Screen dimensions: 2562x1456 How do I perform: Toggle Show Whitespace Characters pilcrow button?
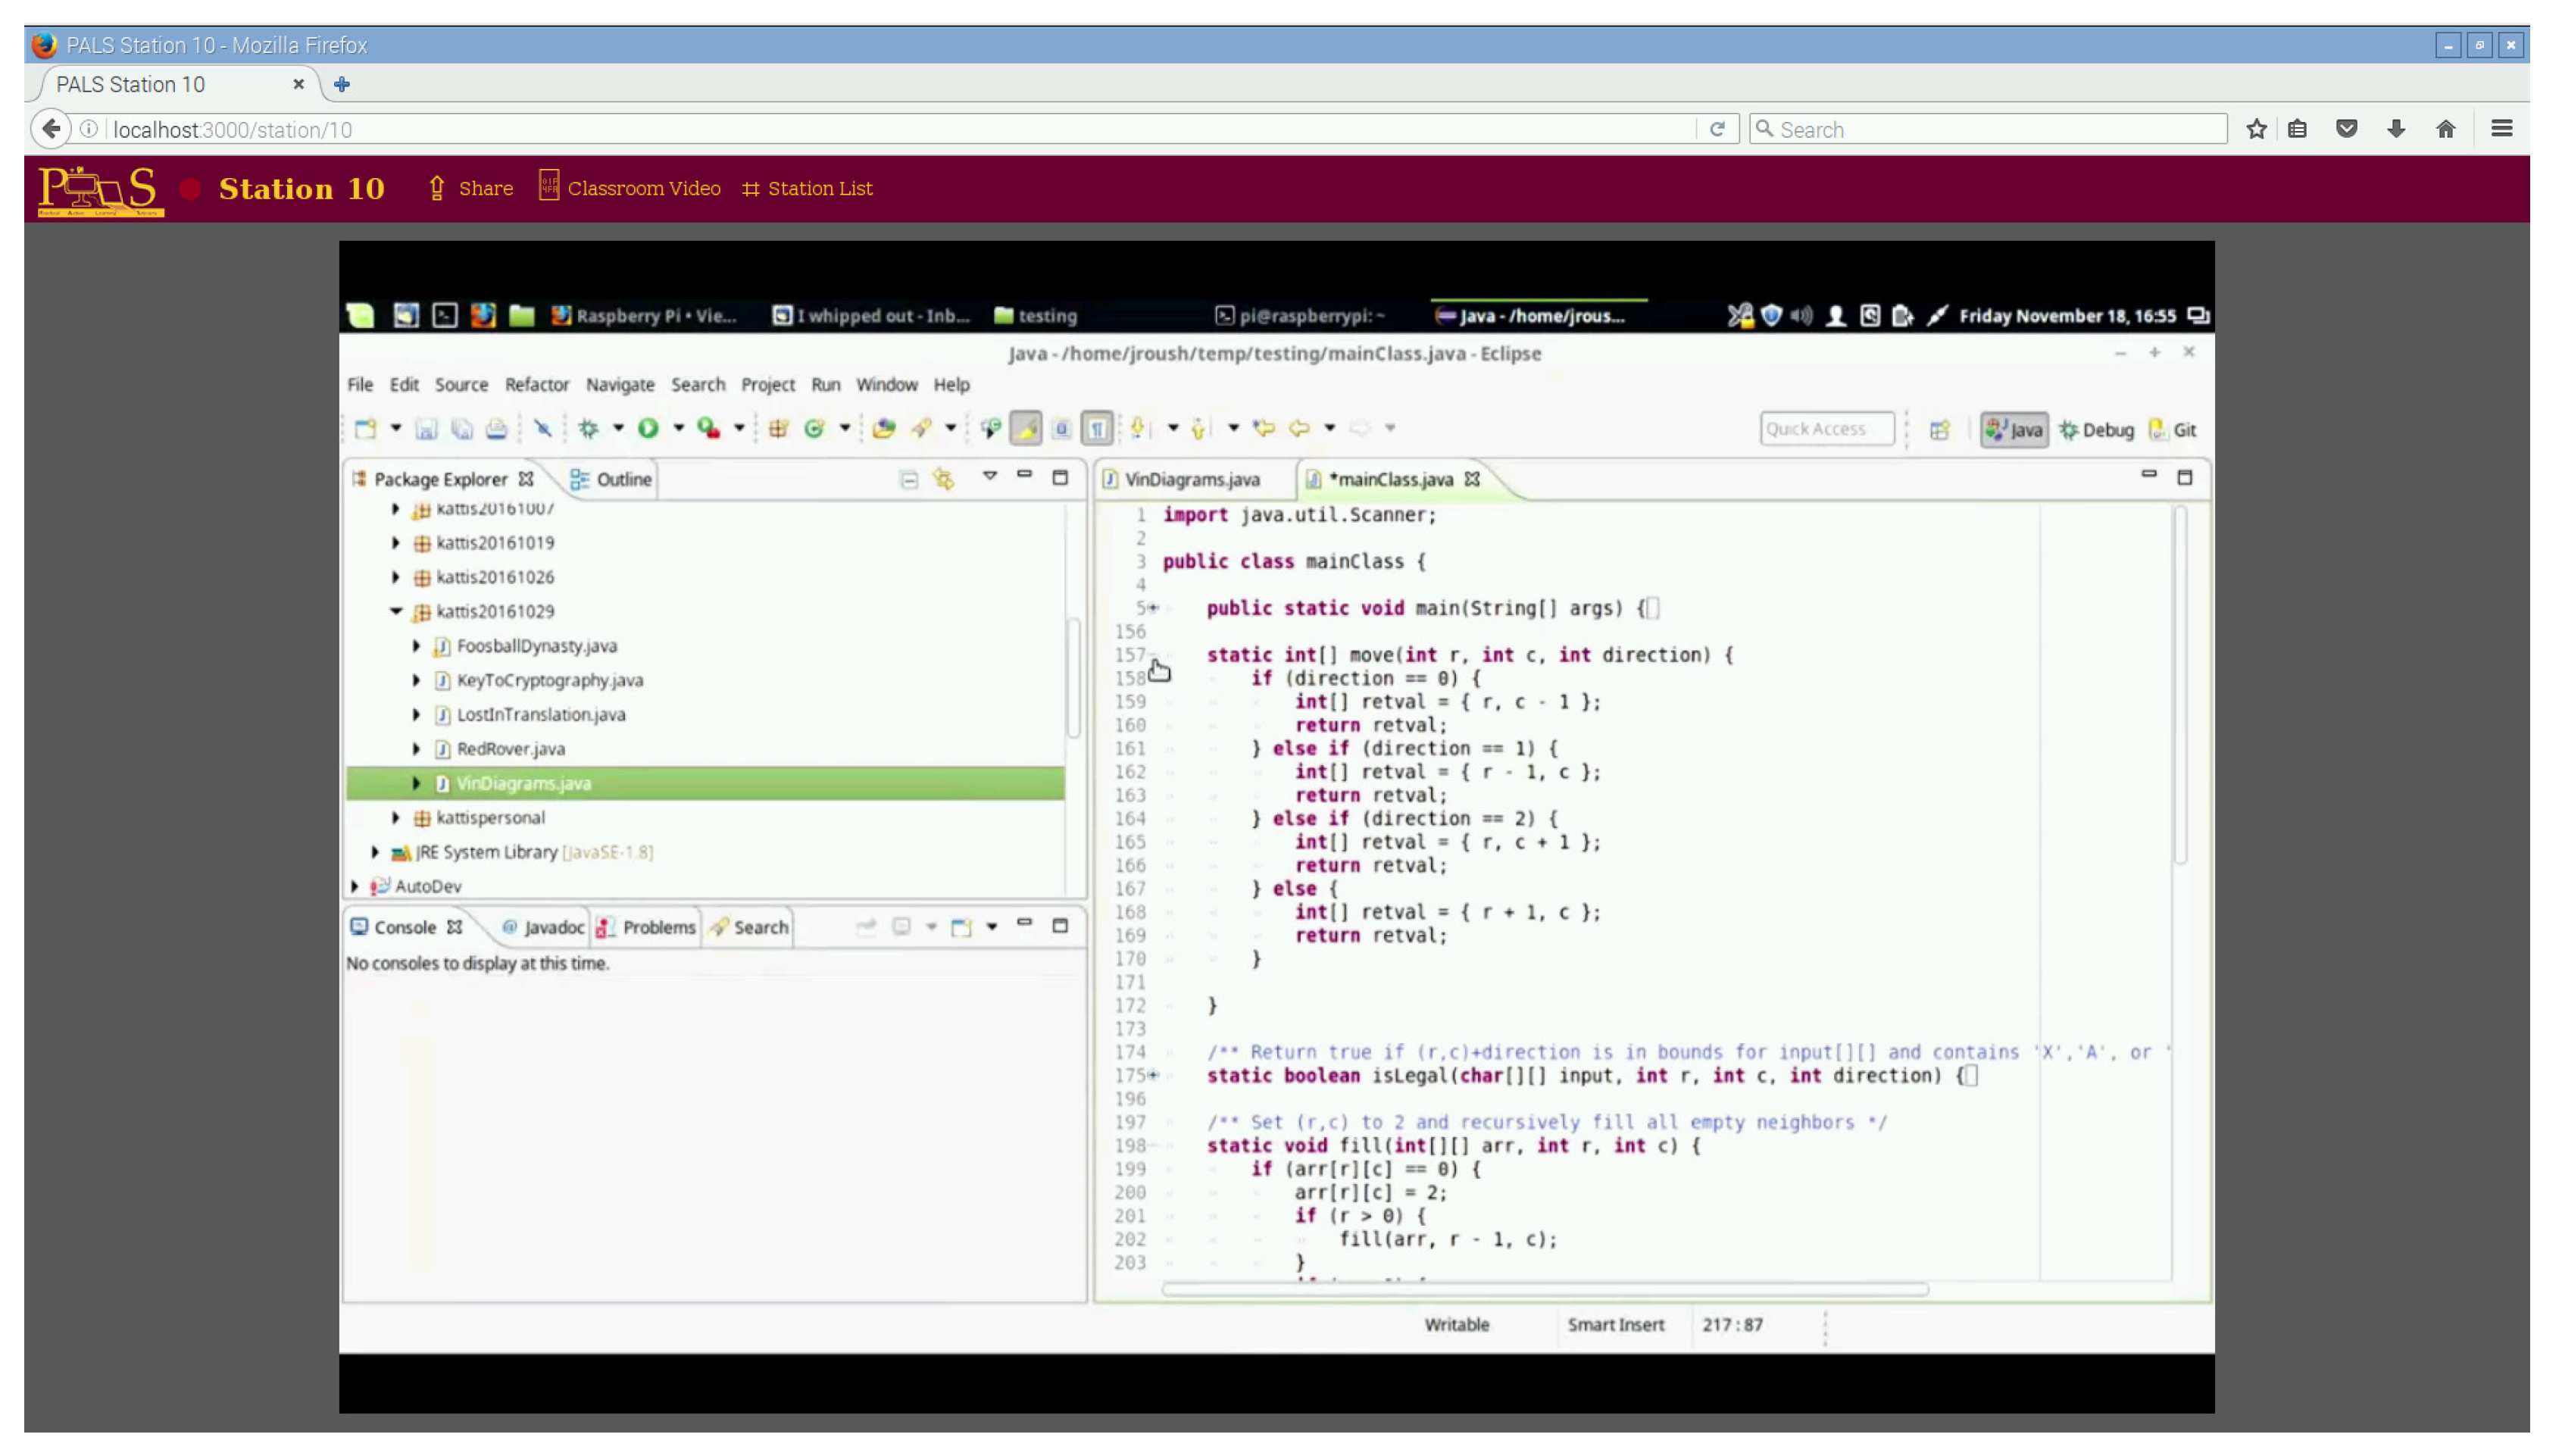coord(1097,429)
